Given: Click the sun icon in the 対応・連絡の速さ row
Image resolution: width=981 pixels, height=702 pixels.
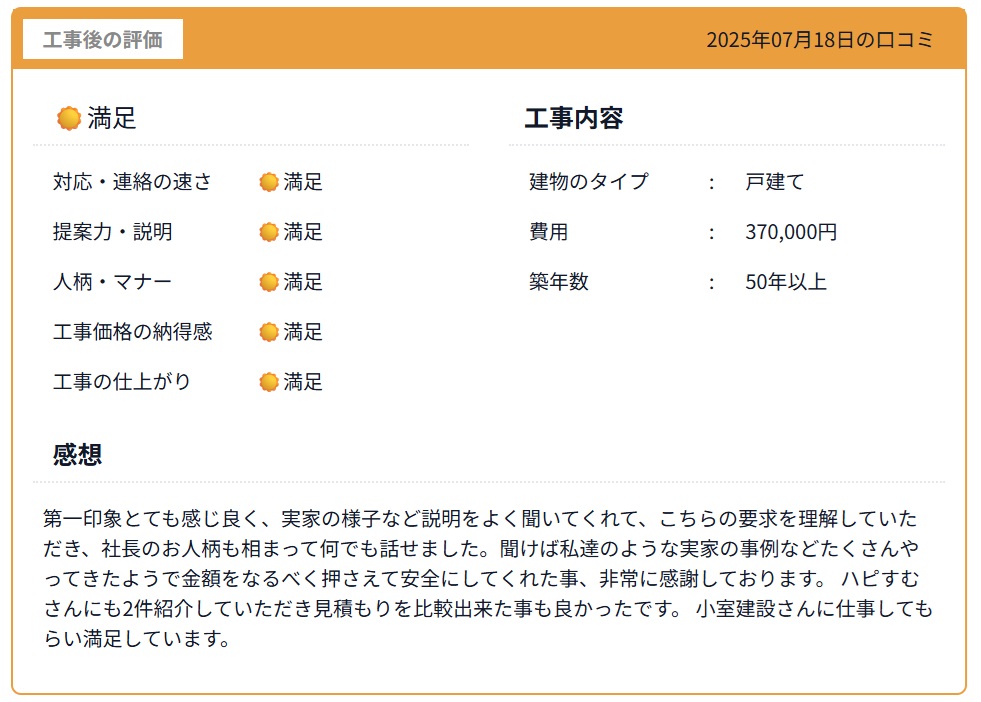Looking at the screenshot, I should coord(269,182).
